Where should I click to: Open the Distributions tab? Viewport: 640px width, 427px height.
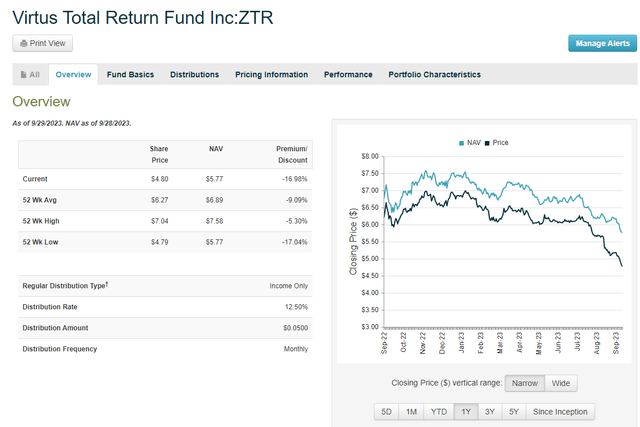194,75
